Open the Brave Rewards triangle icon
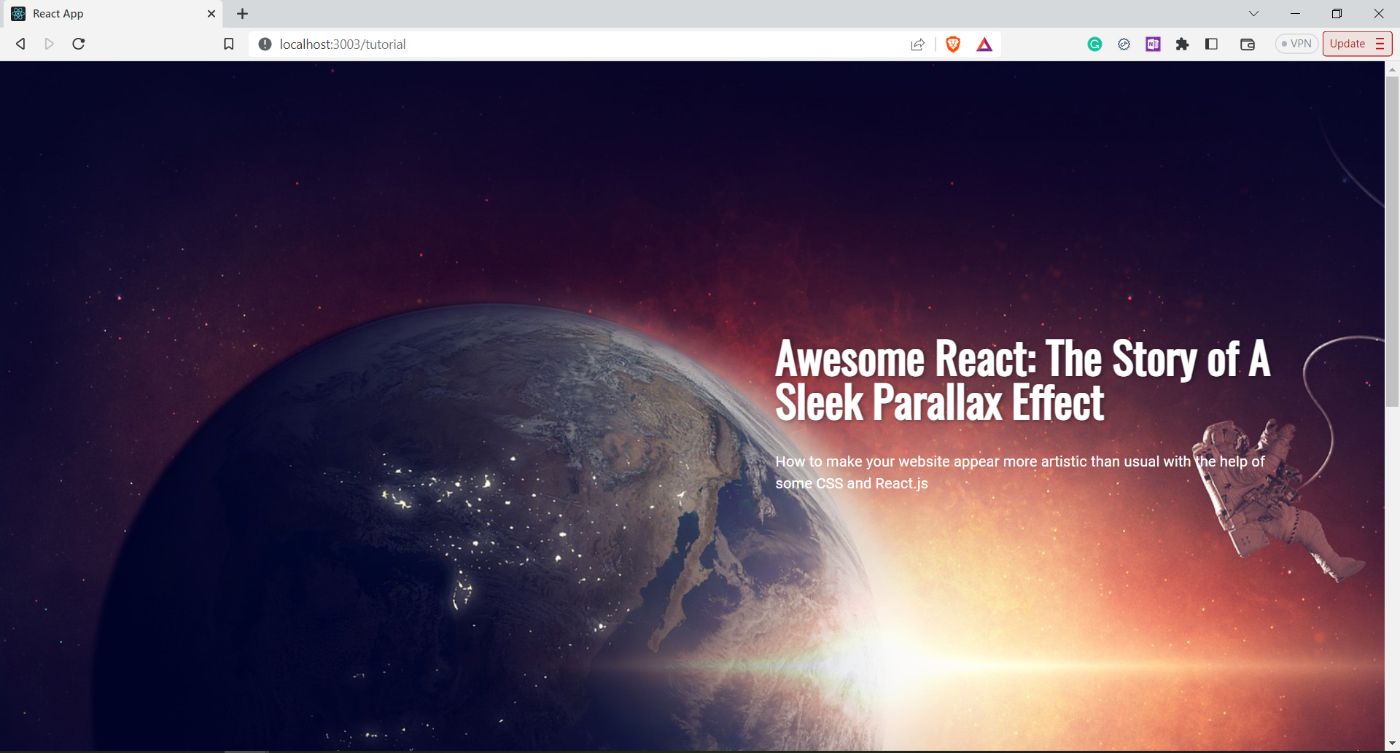Image resolution: width=1400 pixels, height=753 pixels. [984, 44]
